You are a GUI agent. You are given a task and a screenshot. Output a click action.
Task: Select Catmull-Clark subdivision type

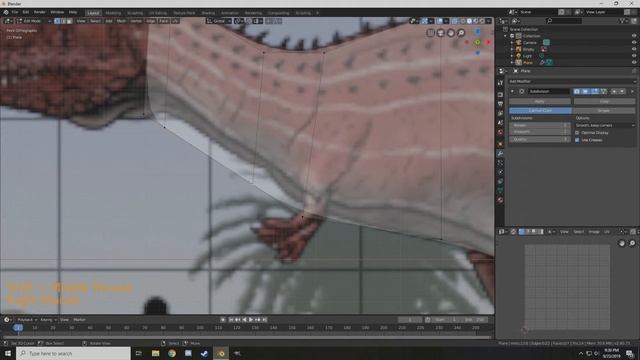[x=540, y=111]
